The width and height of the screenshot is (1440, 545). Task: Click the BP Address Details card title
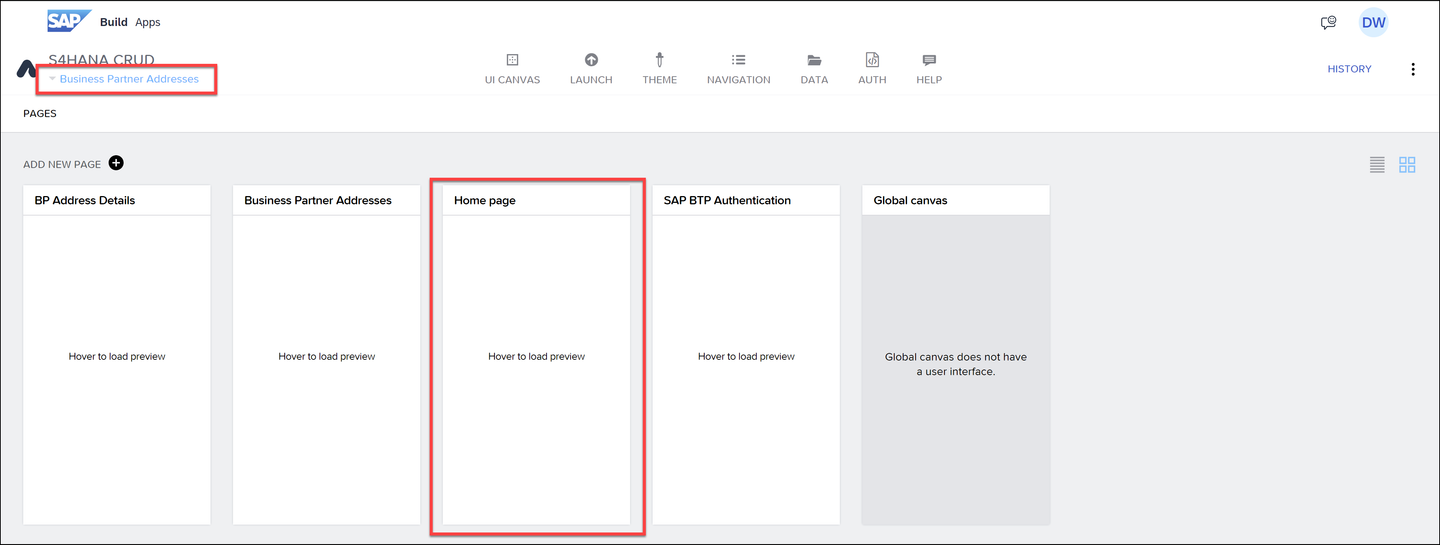[x=85, y=200]
